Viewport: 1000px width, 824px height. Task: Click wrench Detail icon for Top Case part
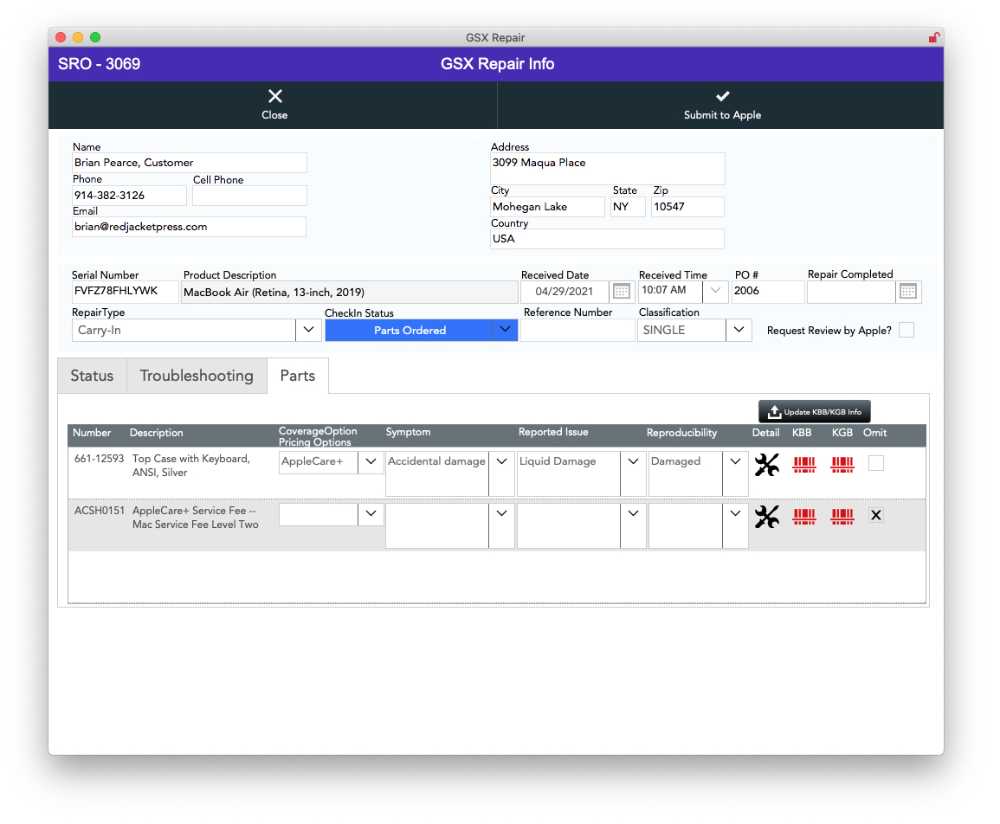(x=766, y=464)
